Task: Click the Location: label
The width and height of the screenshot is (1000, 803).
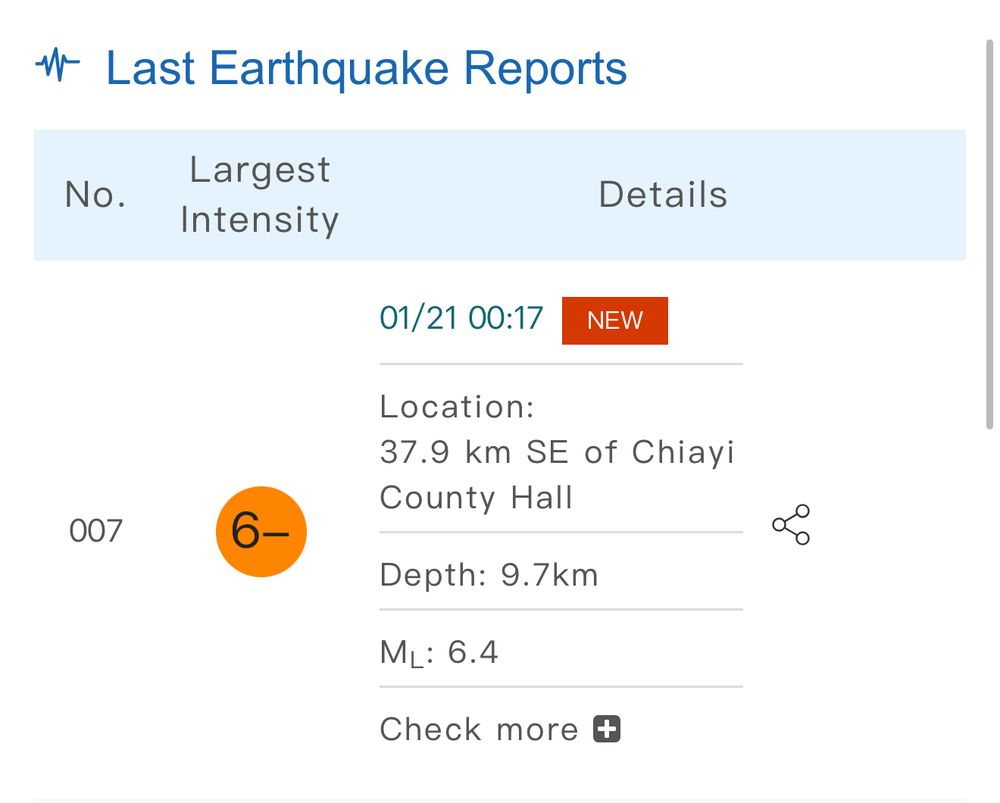Action: [x=457, y=407]
